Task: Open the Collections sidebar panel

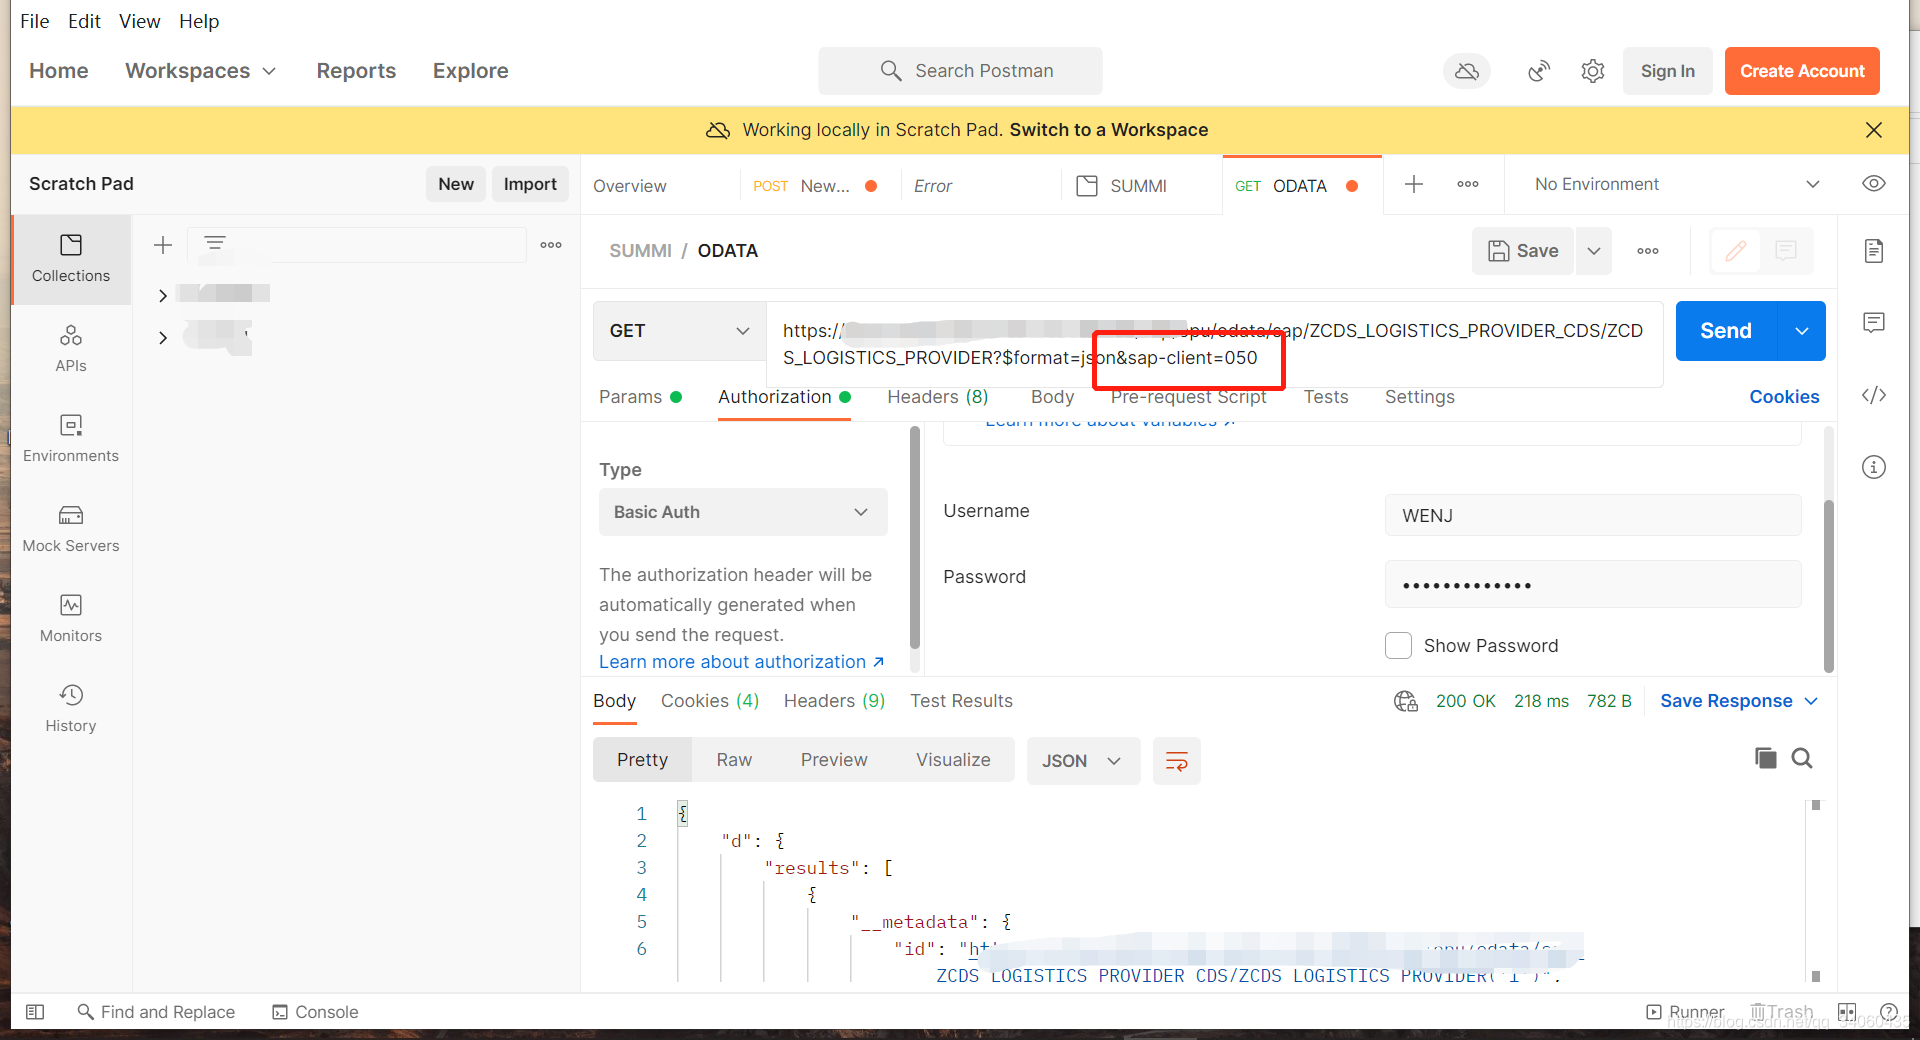Action: 71,259
